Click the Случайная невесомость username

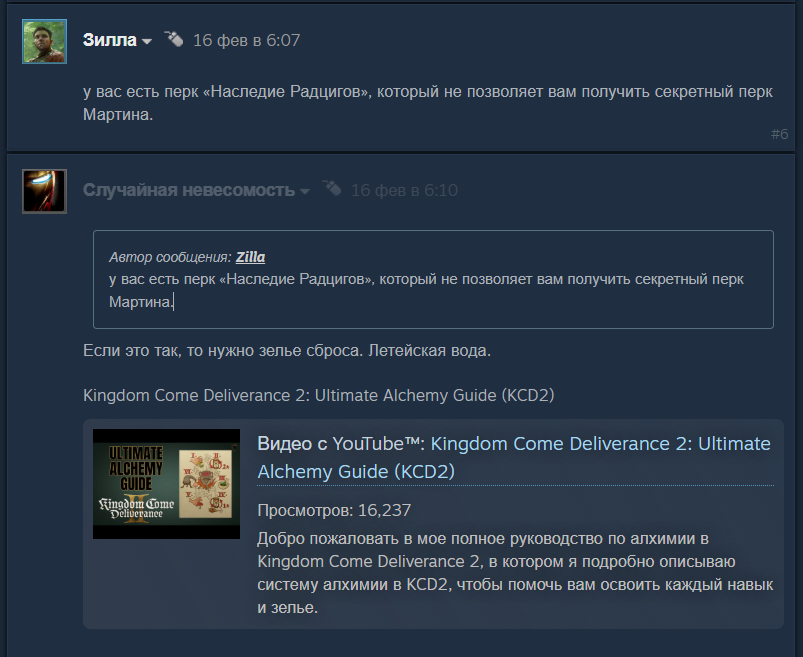click(189, 190)
